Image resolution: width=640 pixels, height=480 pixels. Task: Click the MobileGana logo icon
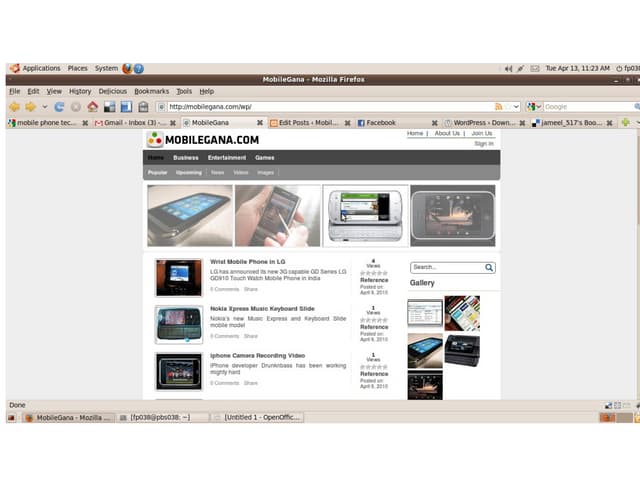point(155,140)
